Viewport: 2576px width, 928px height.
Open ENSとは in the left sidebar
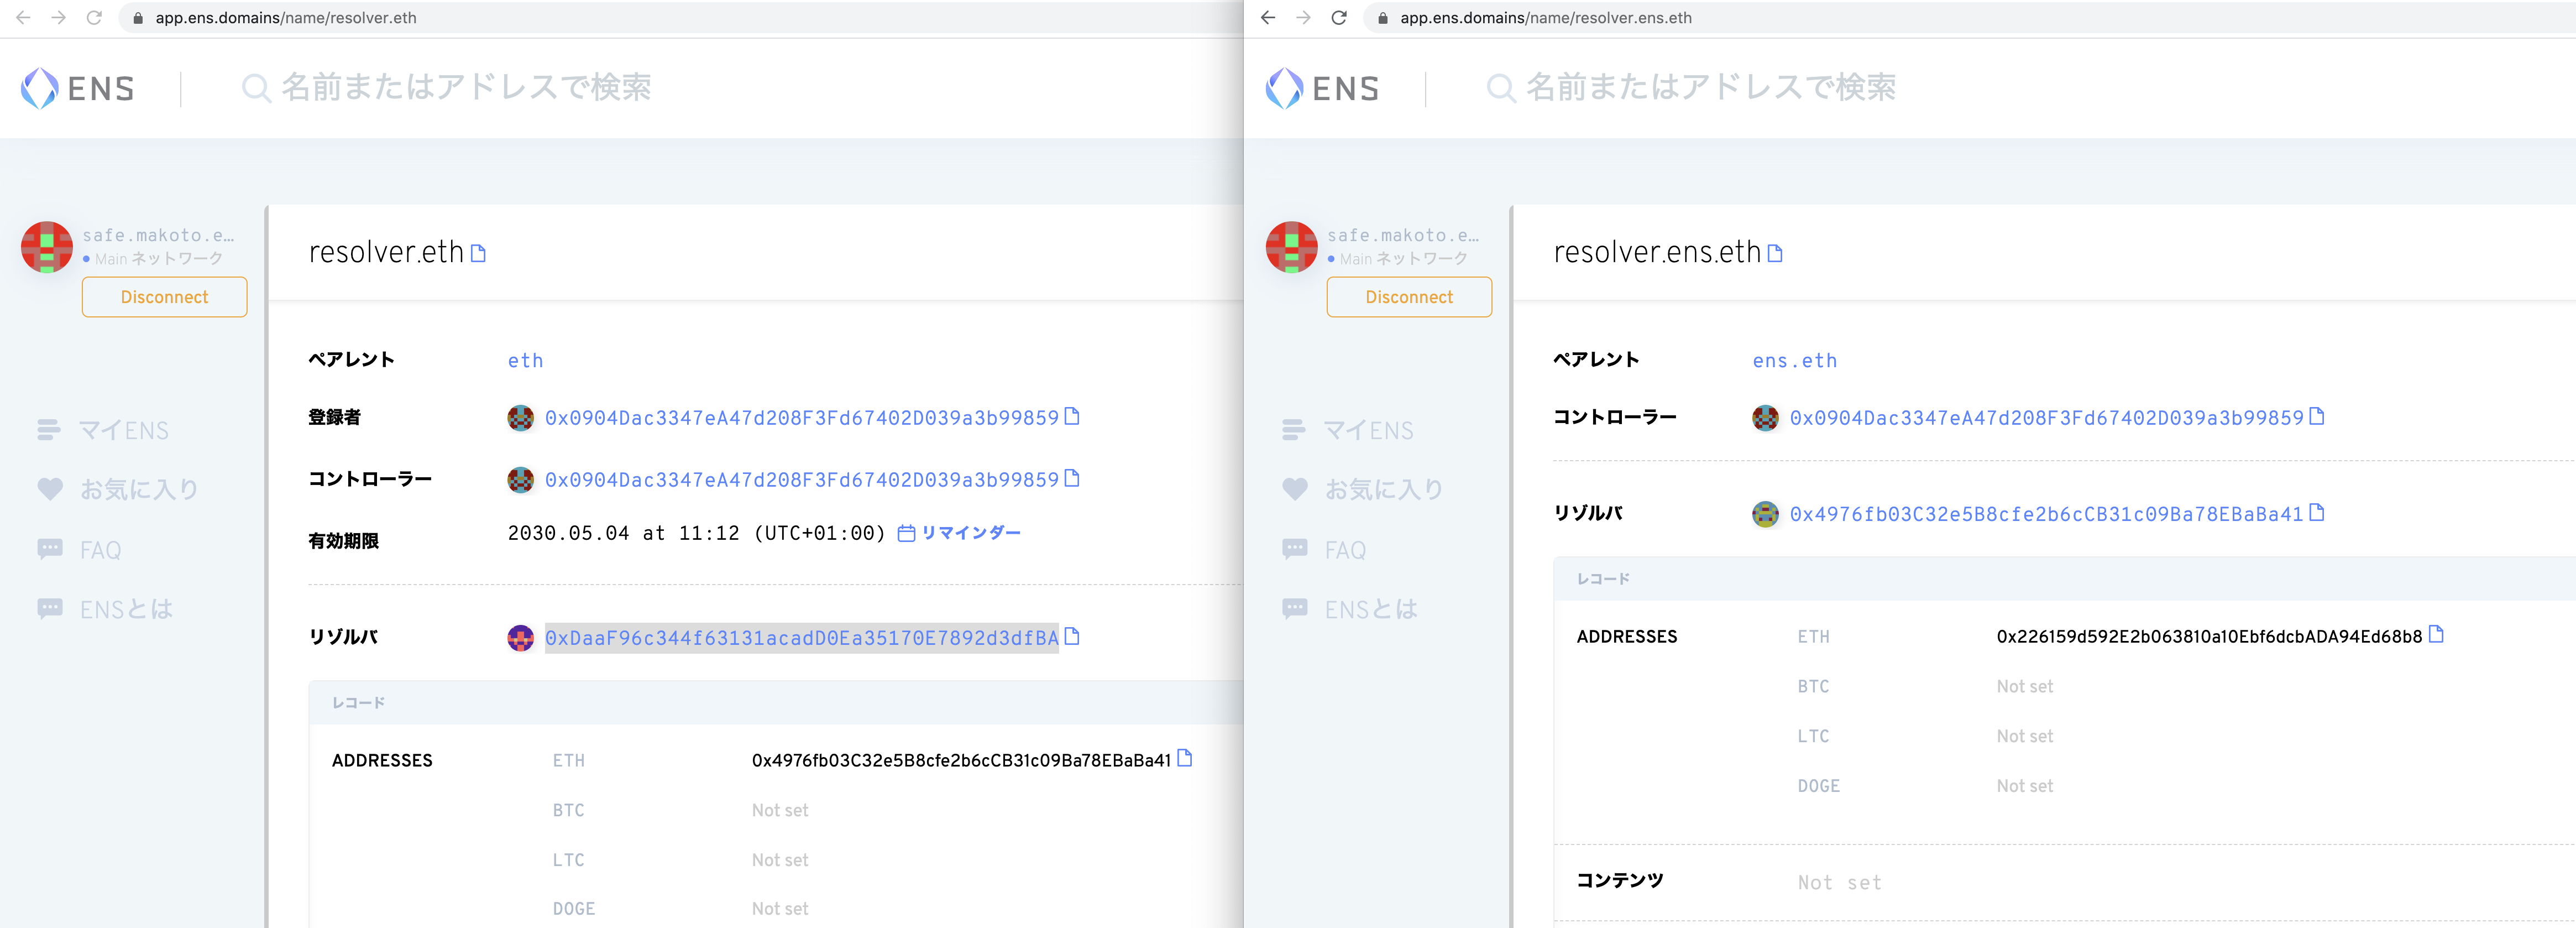[125, 609]
